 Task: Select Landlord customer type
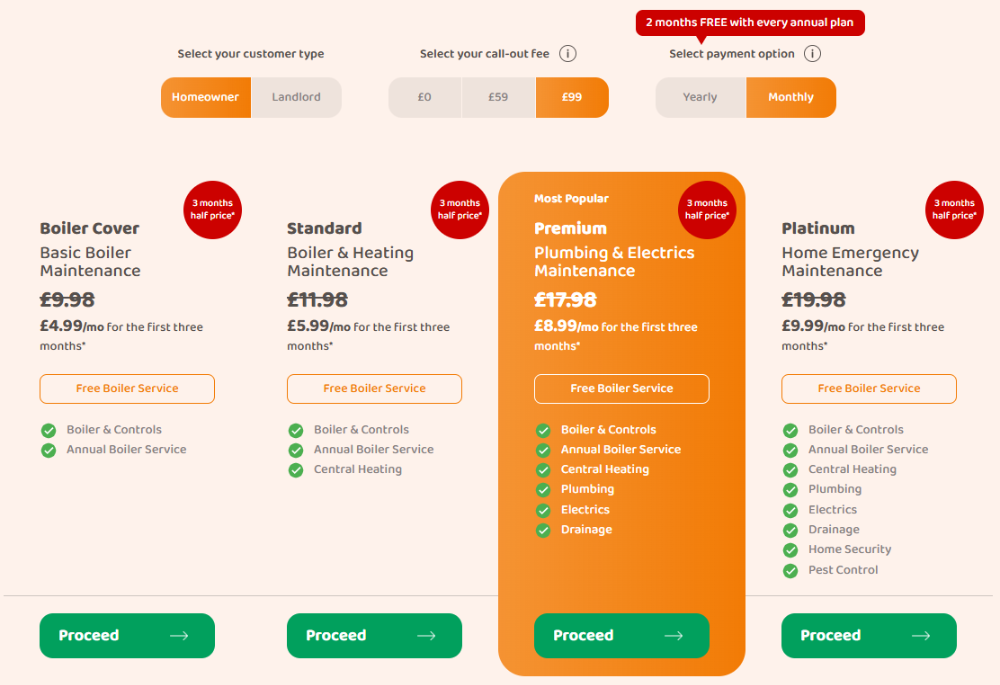[x=297, y=98]
